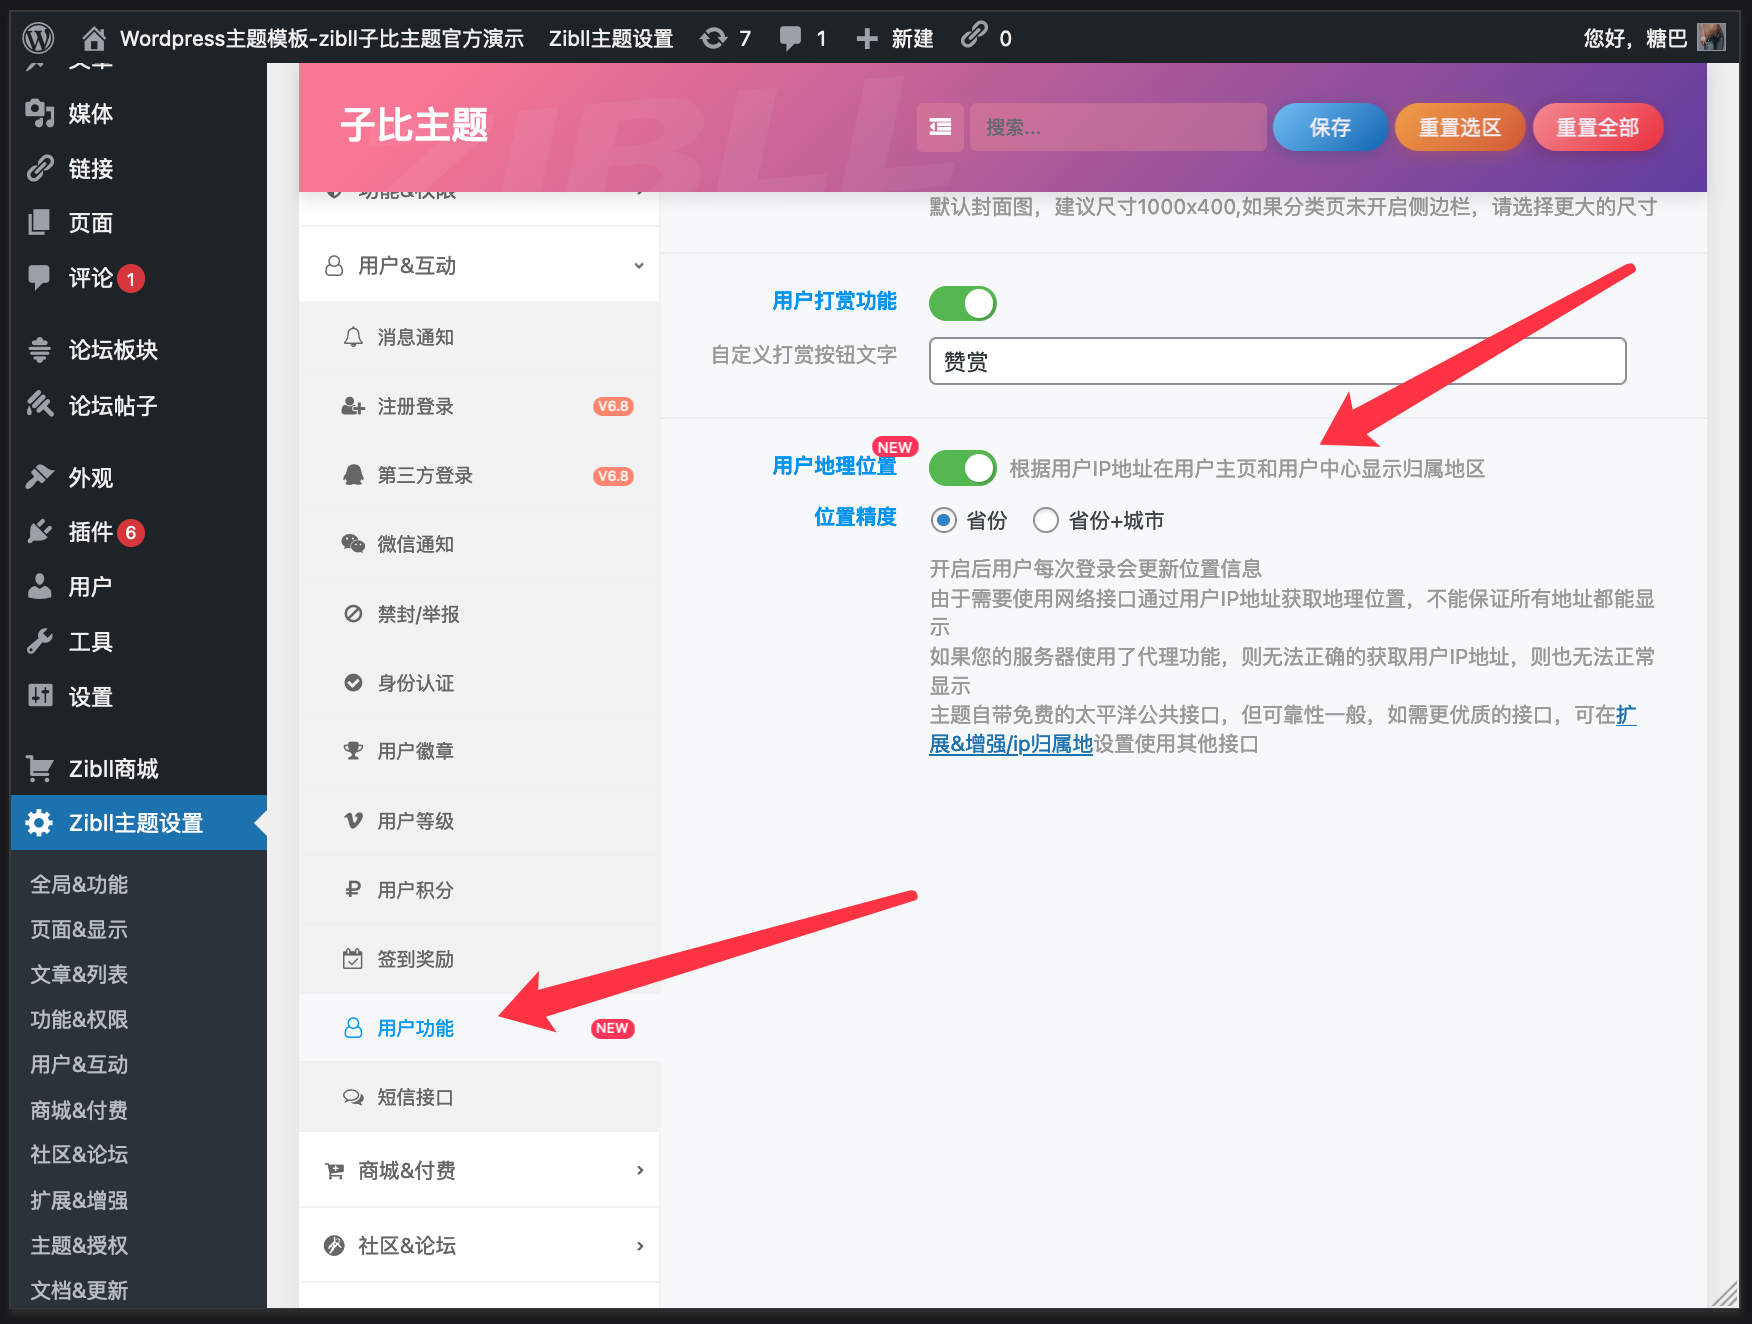Select the 用户徽章 trophy settings item
This screenshot has width=1752, height=1324.
414,751
